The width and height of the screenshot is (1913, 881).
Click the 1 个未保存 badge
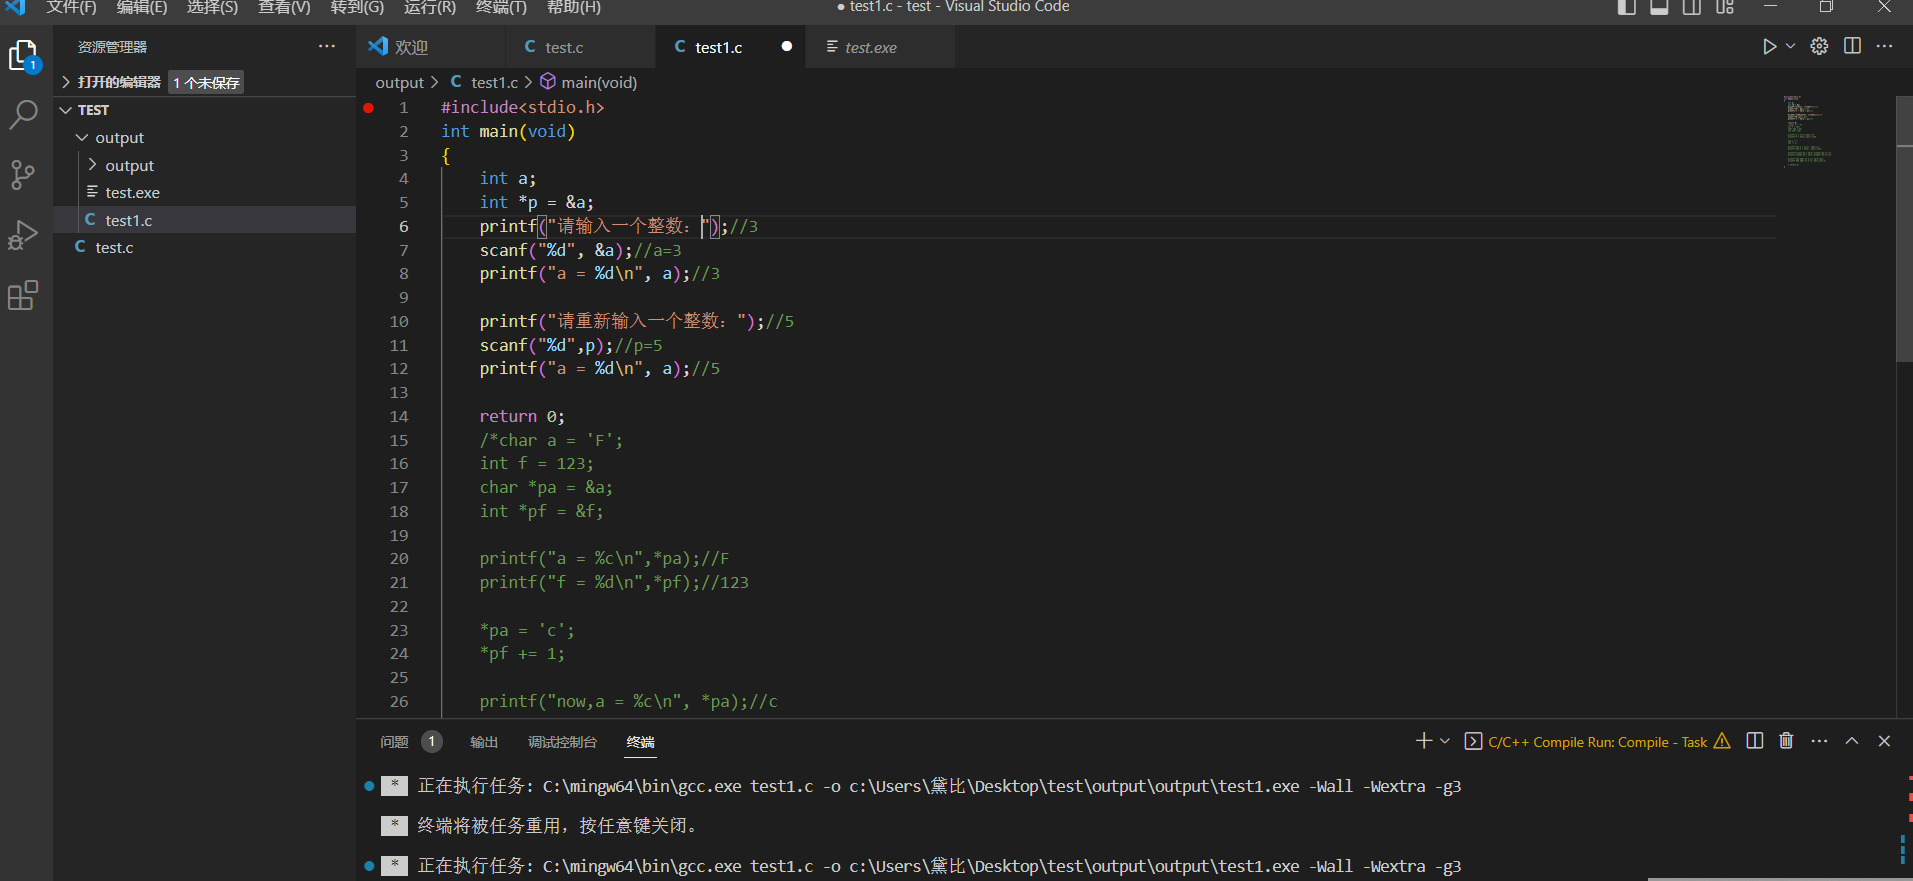[206, 83]
